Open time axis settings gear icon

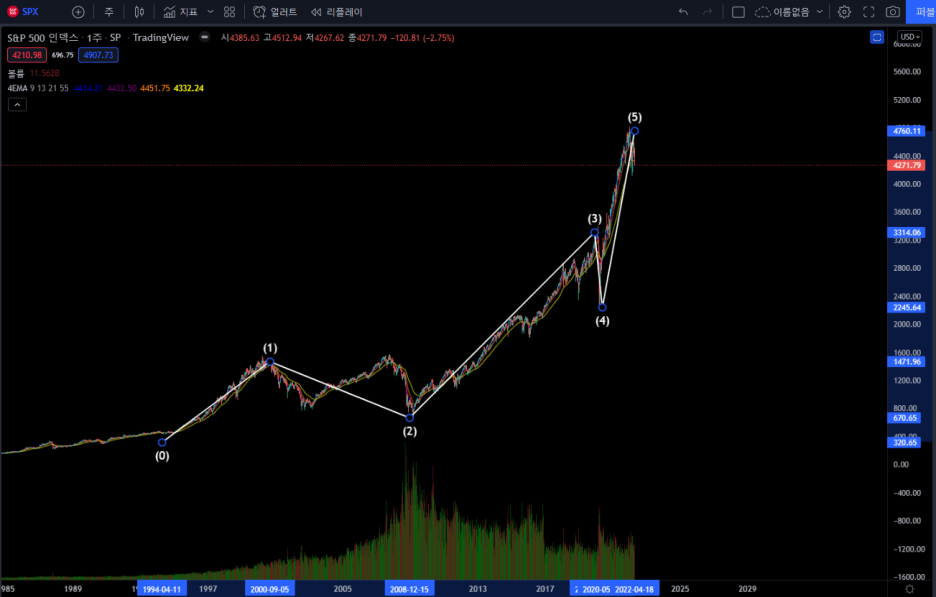(x=910, y=589)
